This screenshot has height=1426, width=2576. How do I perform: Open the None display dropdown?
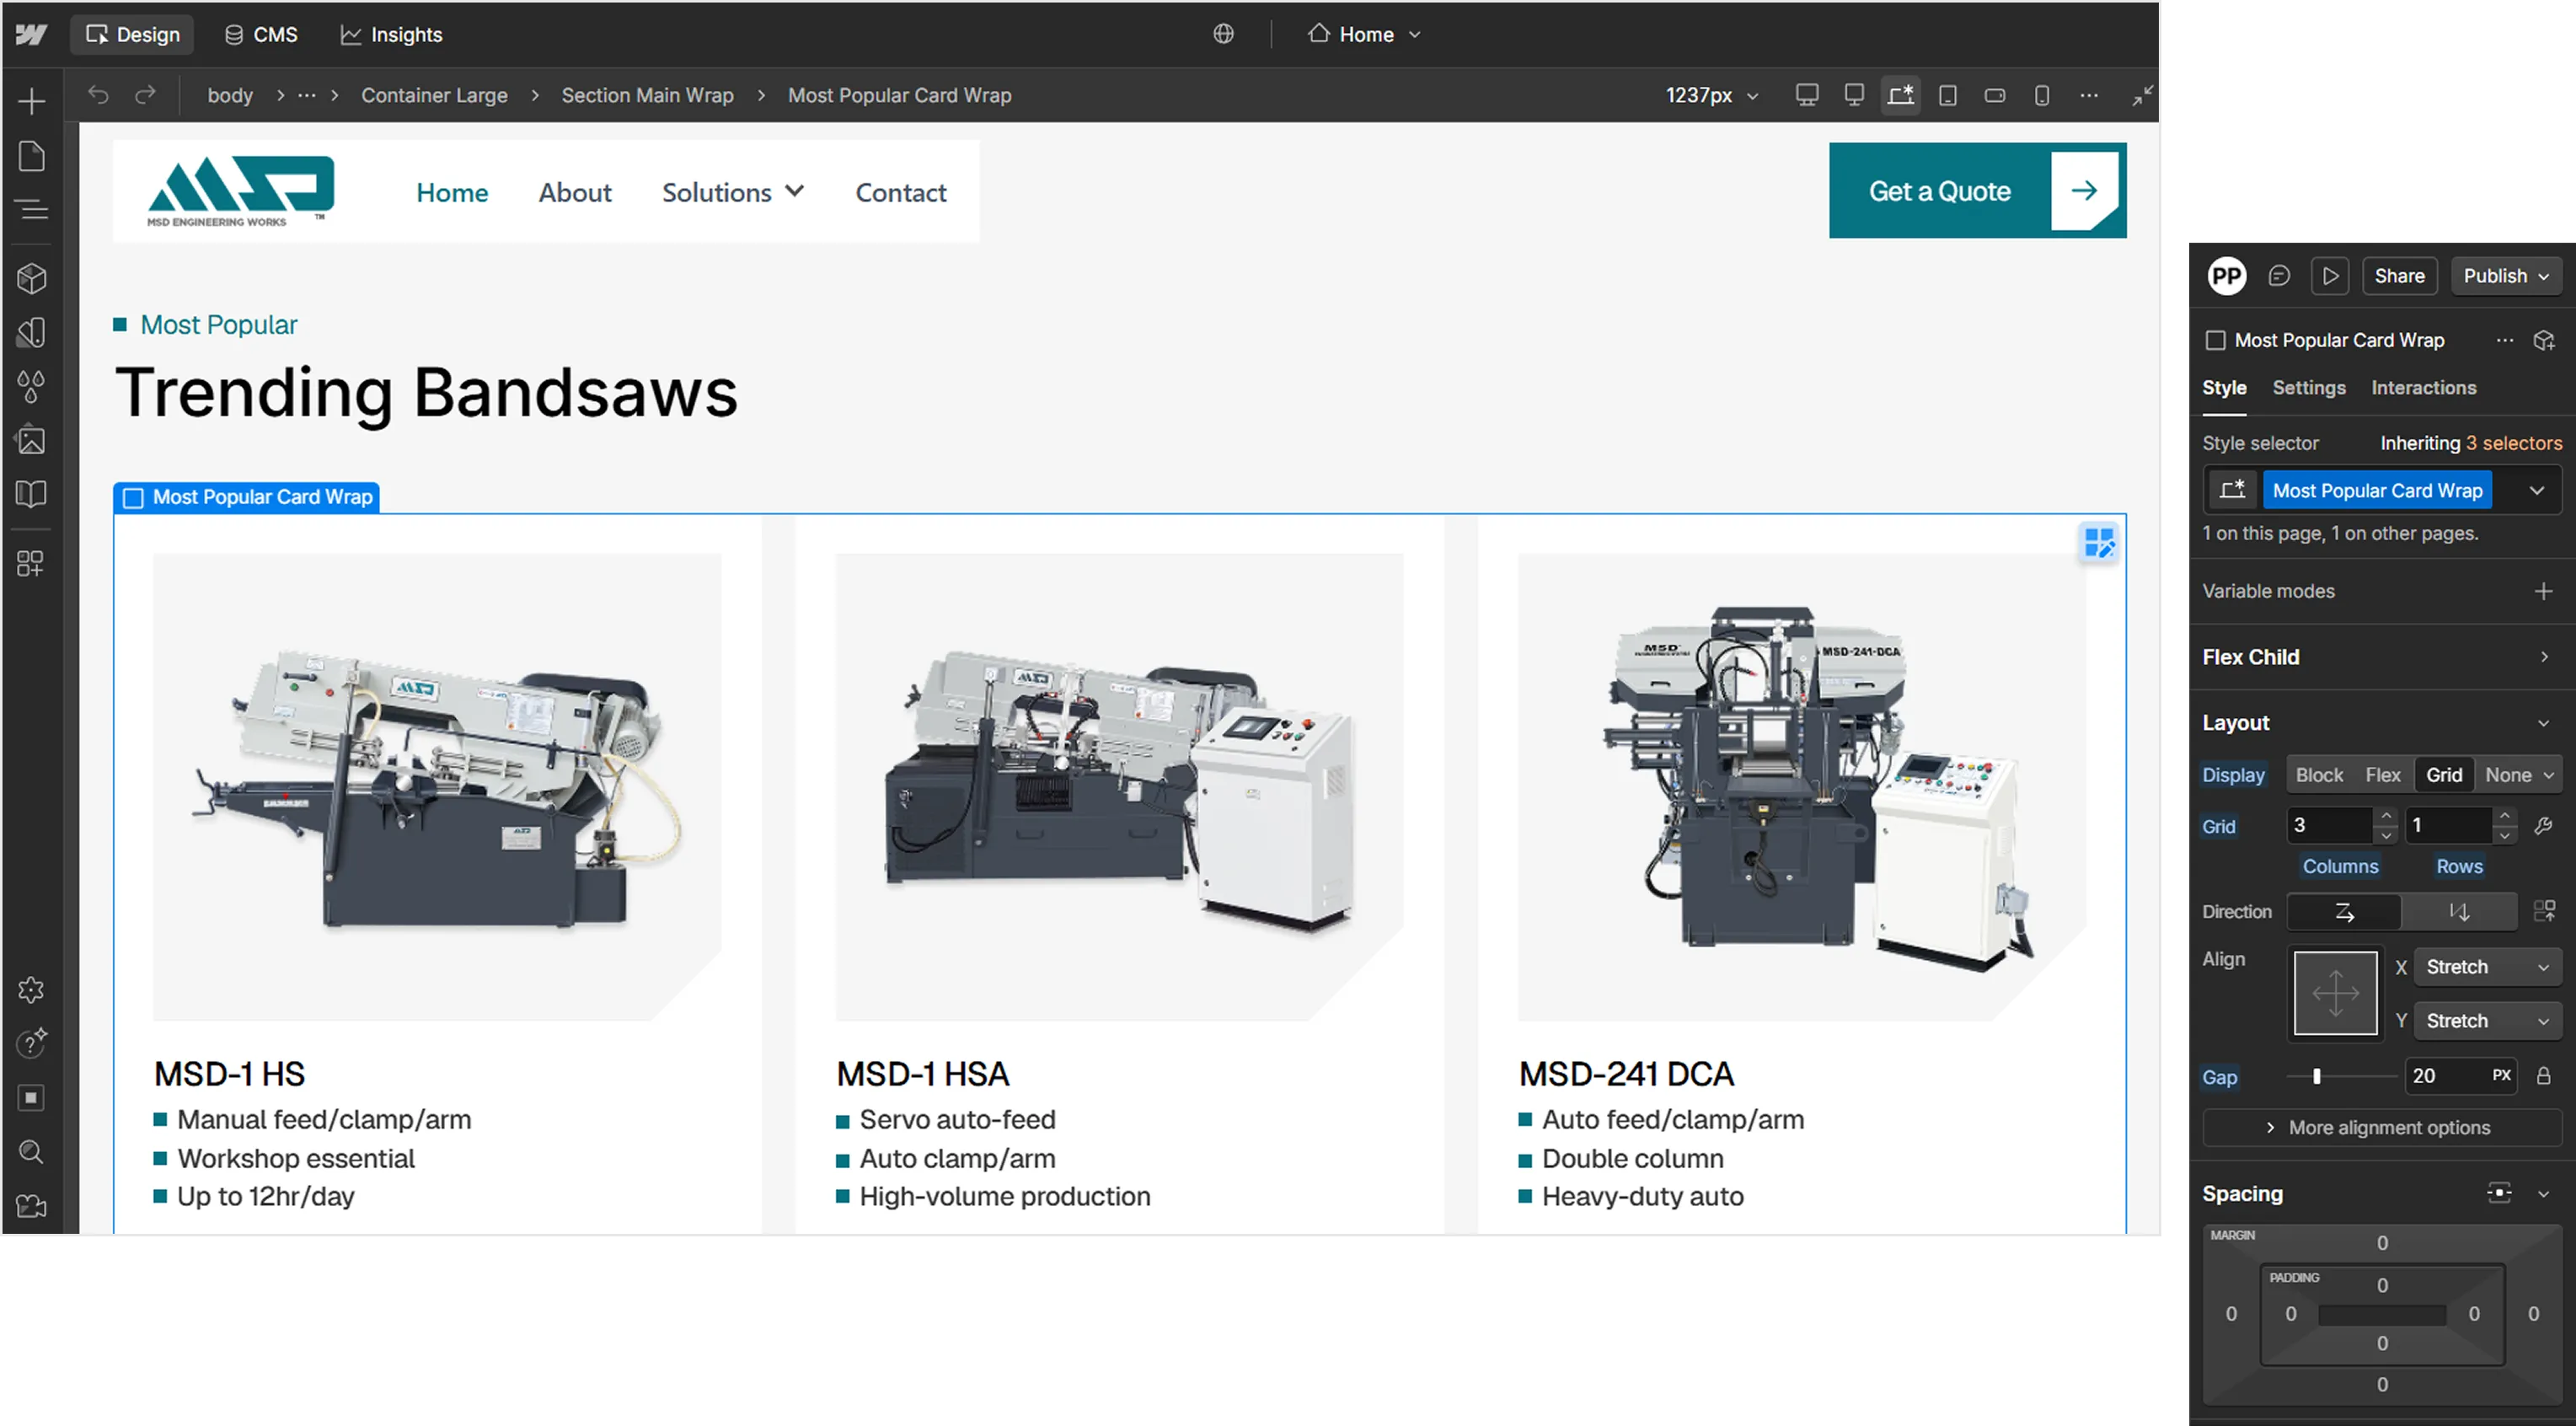coord(2519,775)
